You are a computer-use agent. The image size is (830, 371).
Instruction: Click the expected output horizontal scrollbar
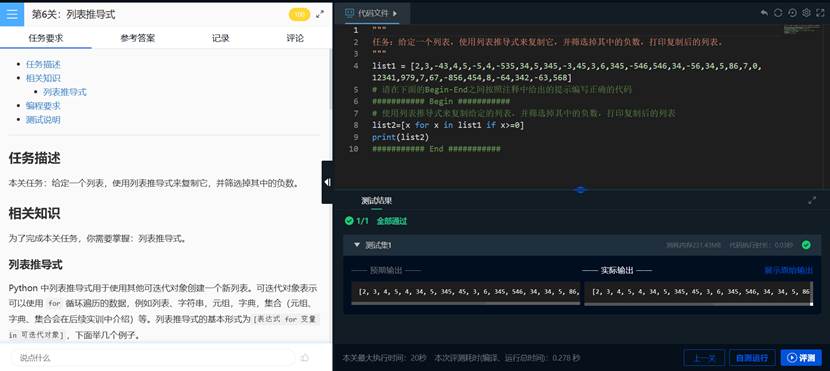[x=466, y=303]
